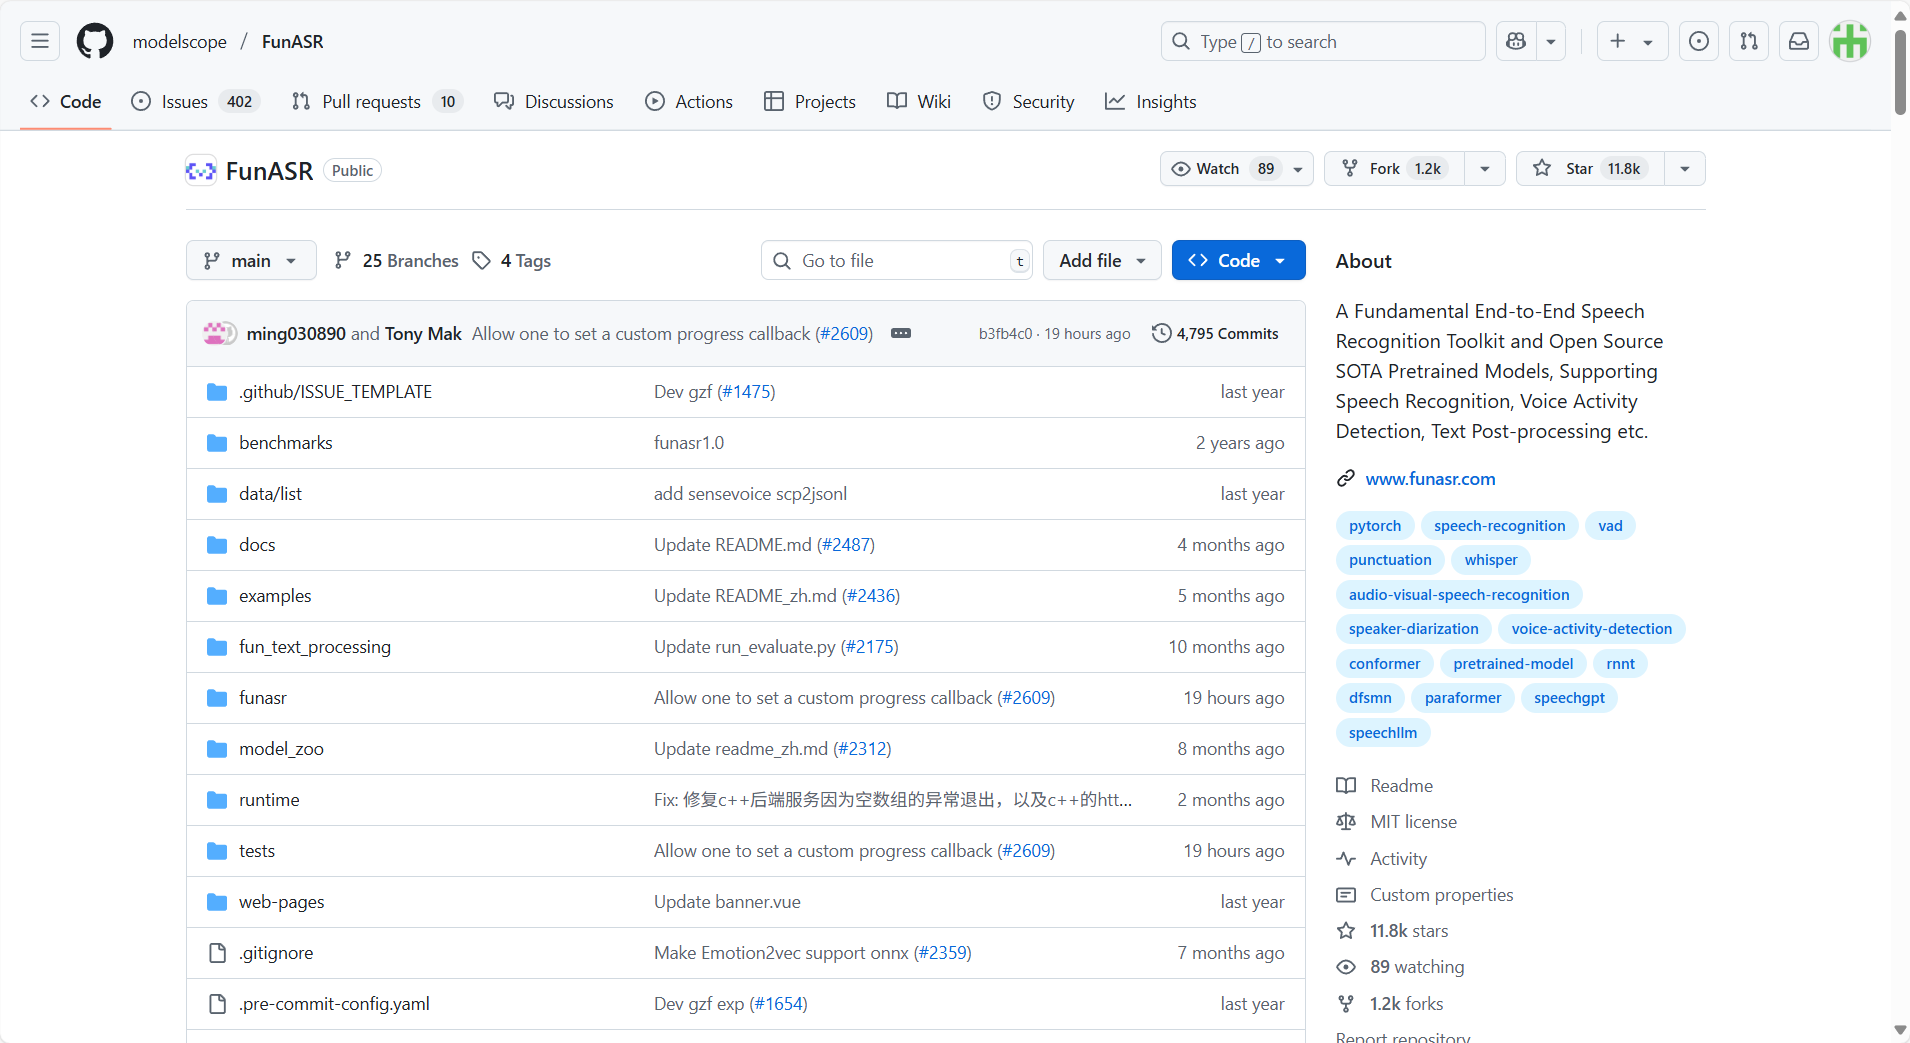View the 89 watching link

tap(1401, 966)
